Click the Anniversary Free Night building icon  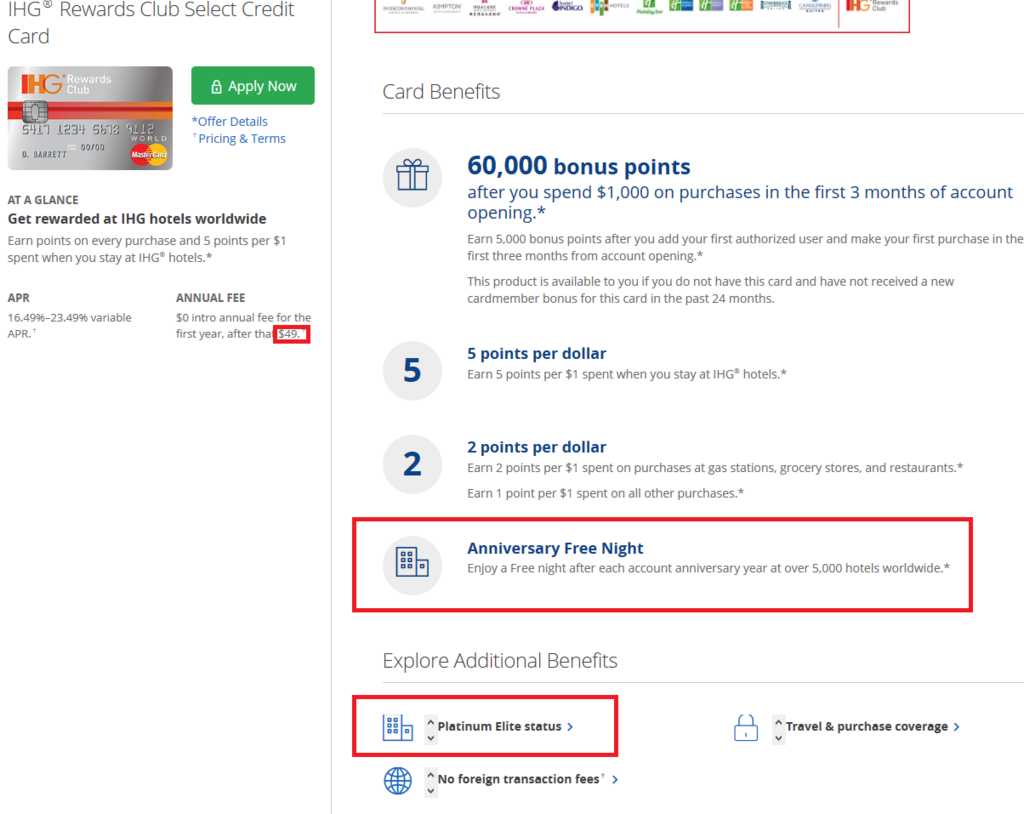pyautogui.click(x=412, y=565)
